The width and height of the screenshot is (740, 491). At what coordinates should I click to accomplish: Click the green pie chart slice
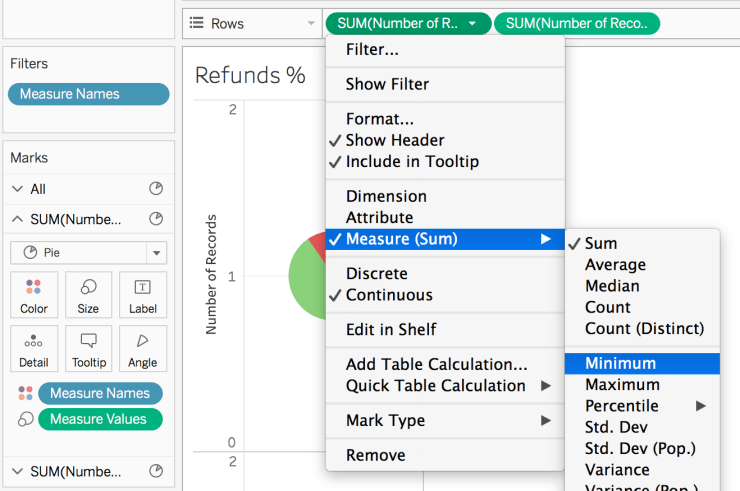pyautogui.click(x=305, y=282)
